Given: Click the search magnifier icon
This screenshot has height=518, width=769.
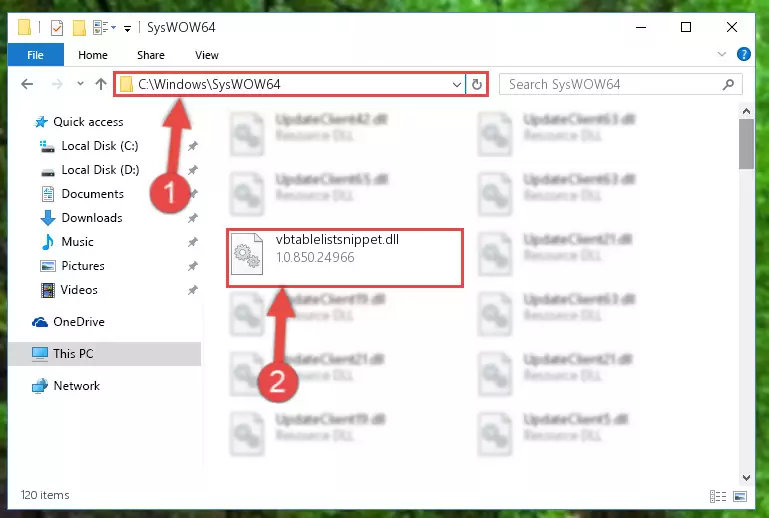Looking at the screenshot, I should coord(728,84).
